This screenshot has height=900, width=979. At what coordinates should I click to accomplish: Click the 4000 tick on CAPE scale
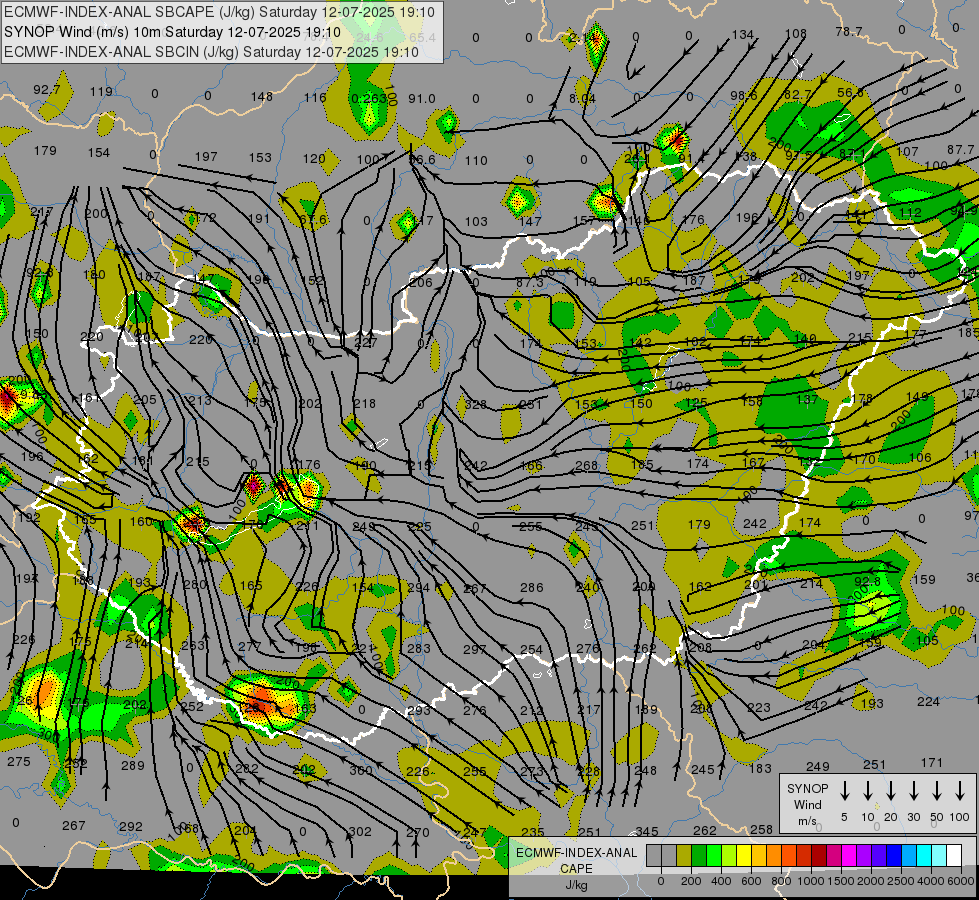pos(931,881)
